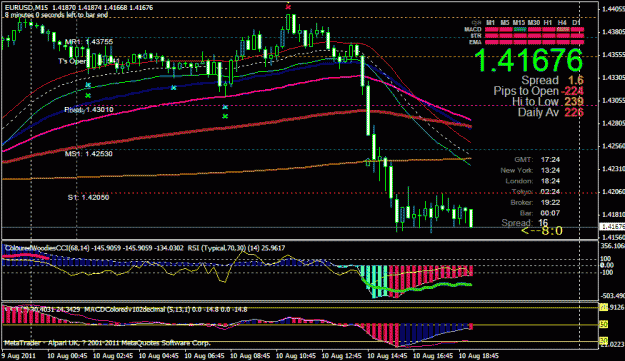Click the MR1: 1.43755 level label

[x=88, y=41]
